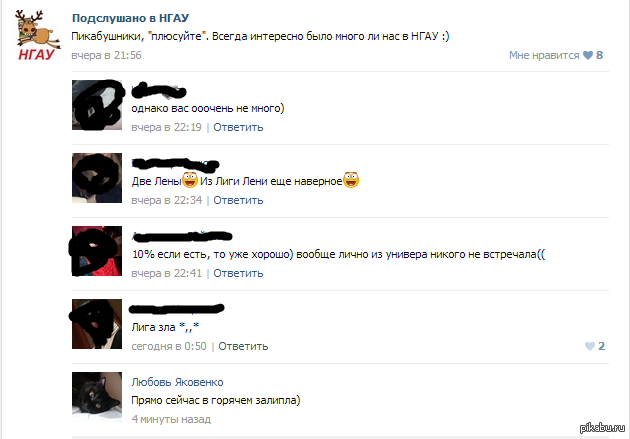This screenshot has height=439, width=630.
Task: Reply to the Две Лены comment
Action: tap(238, 200)
